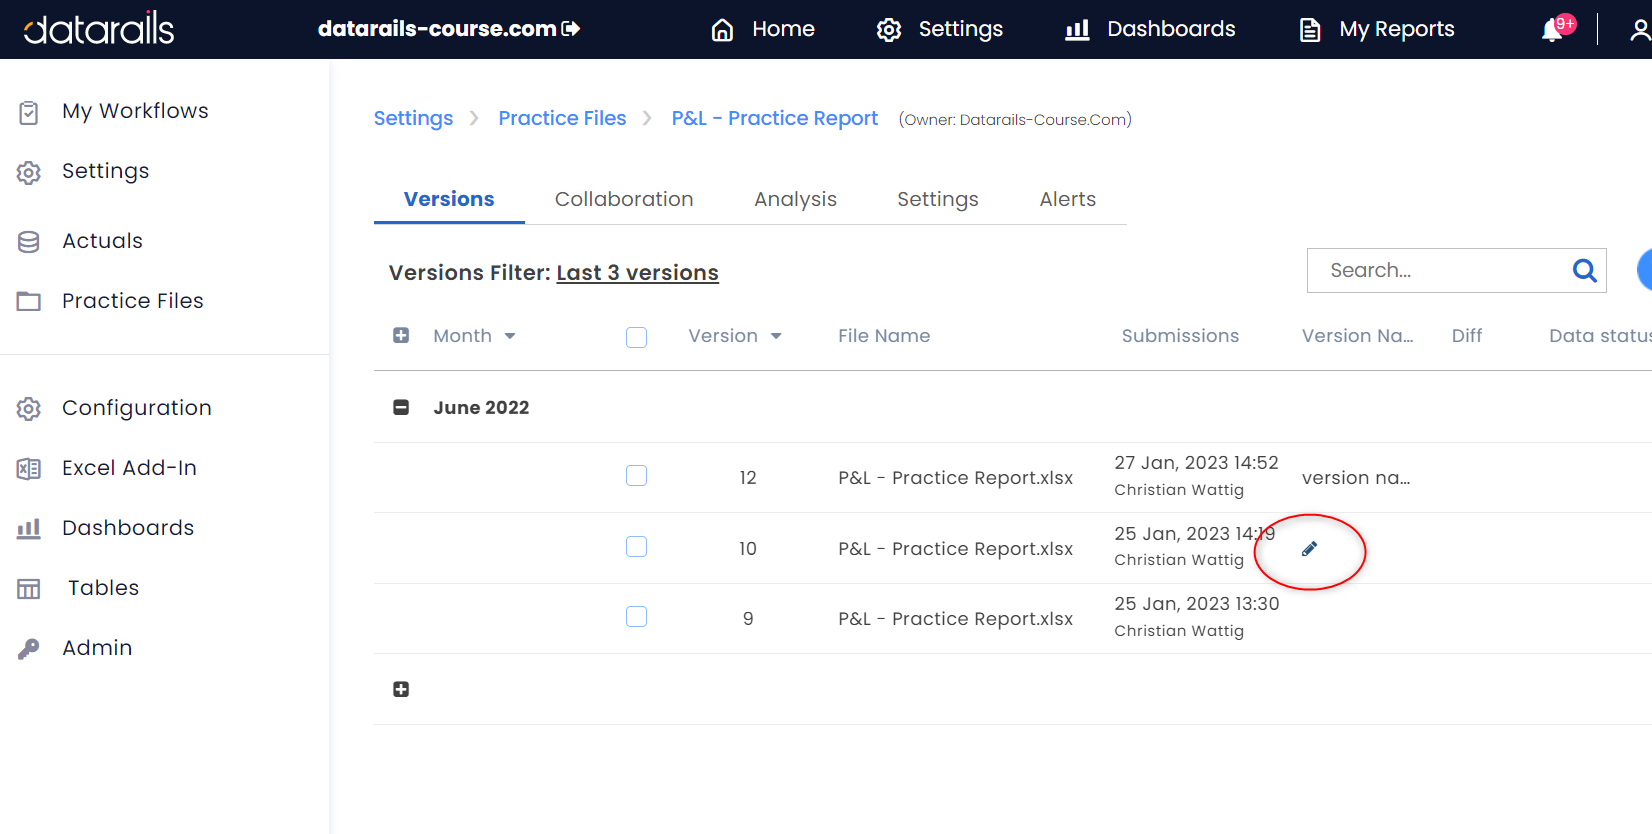Viewport: 1652px width, 834px height.
Task: Click the '27 Jan, 2023 14:52' submission cell
Action: click(1196, 463)
